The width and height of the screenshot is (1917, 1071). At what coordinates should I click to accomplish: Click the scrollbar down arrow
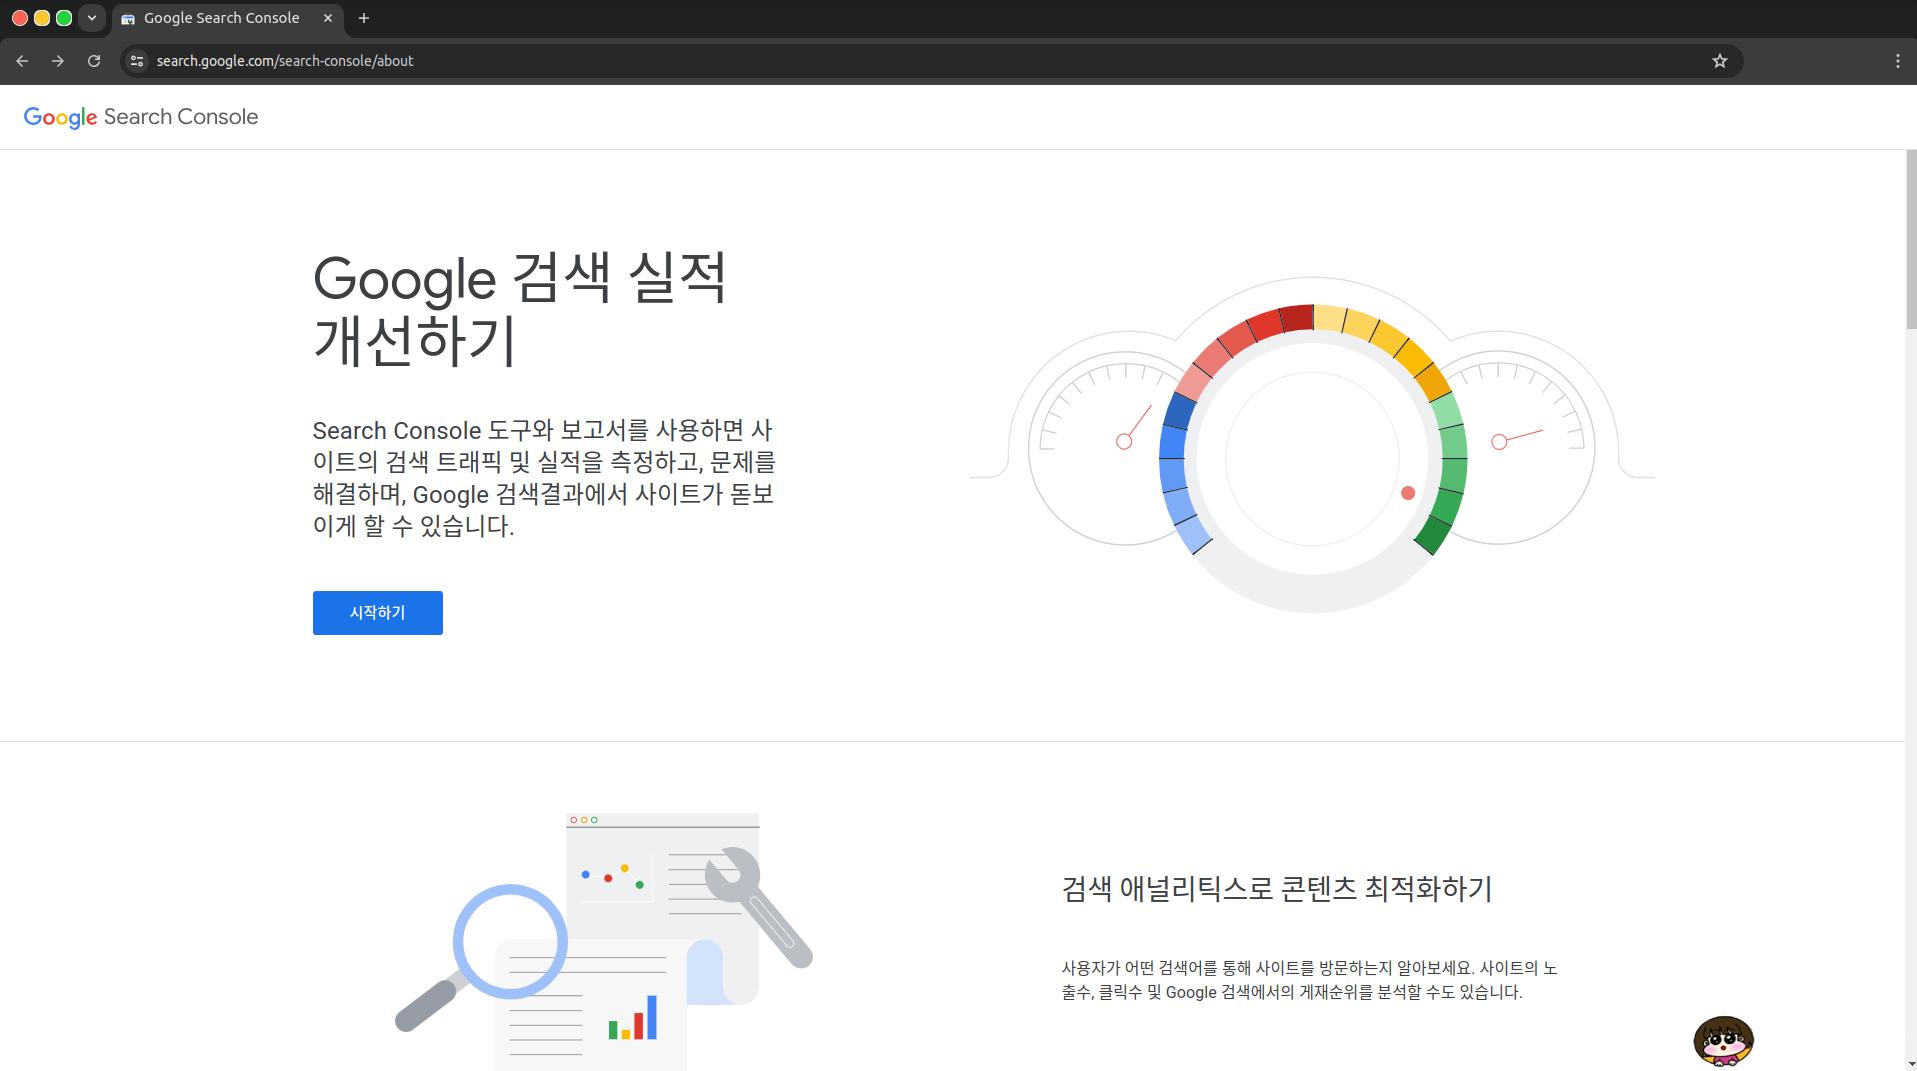point(1911,1064)
